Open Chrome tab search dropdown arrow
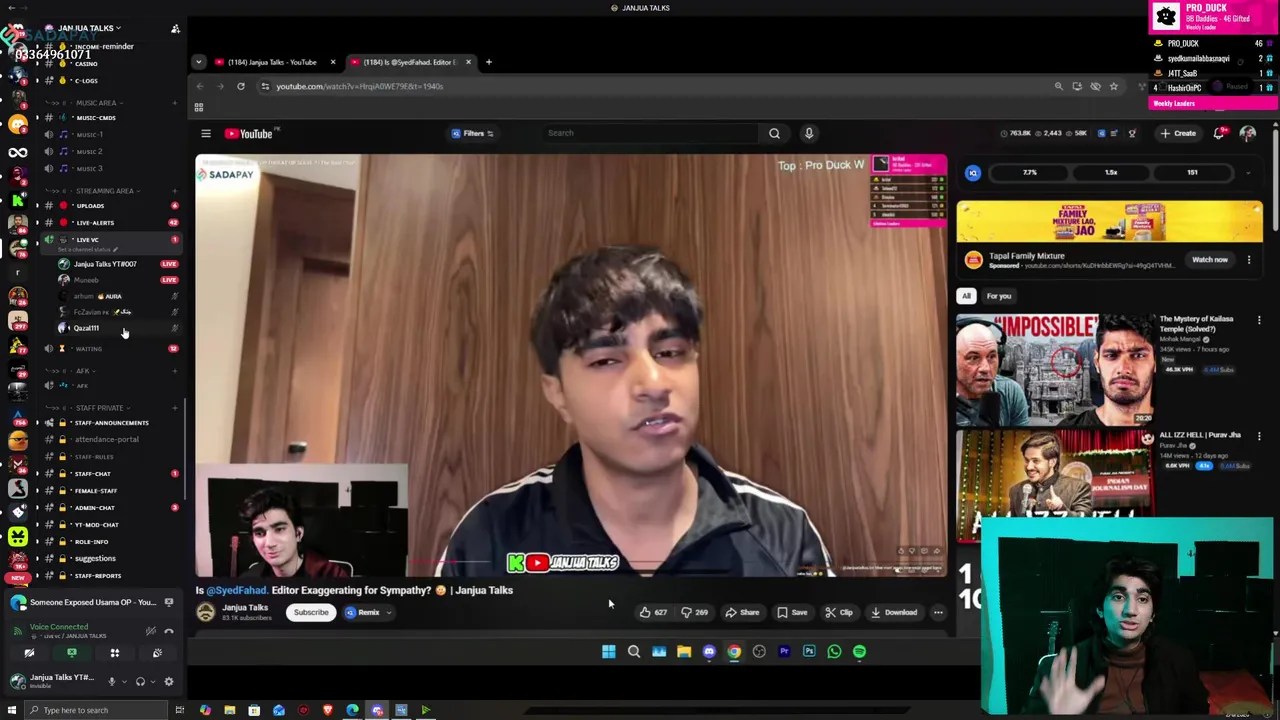 click(198, 62)
